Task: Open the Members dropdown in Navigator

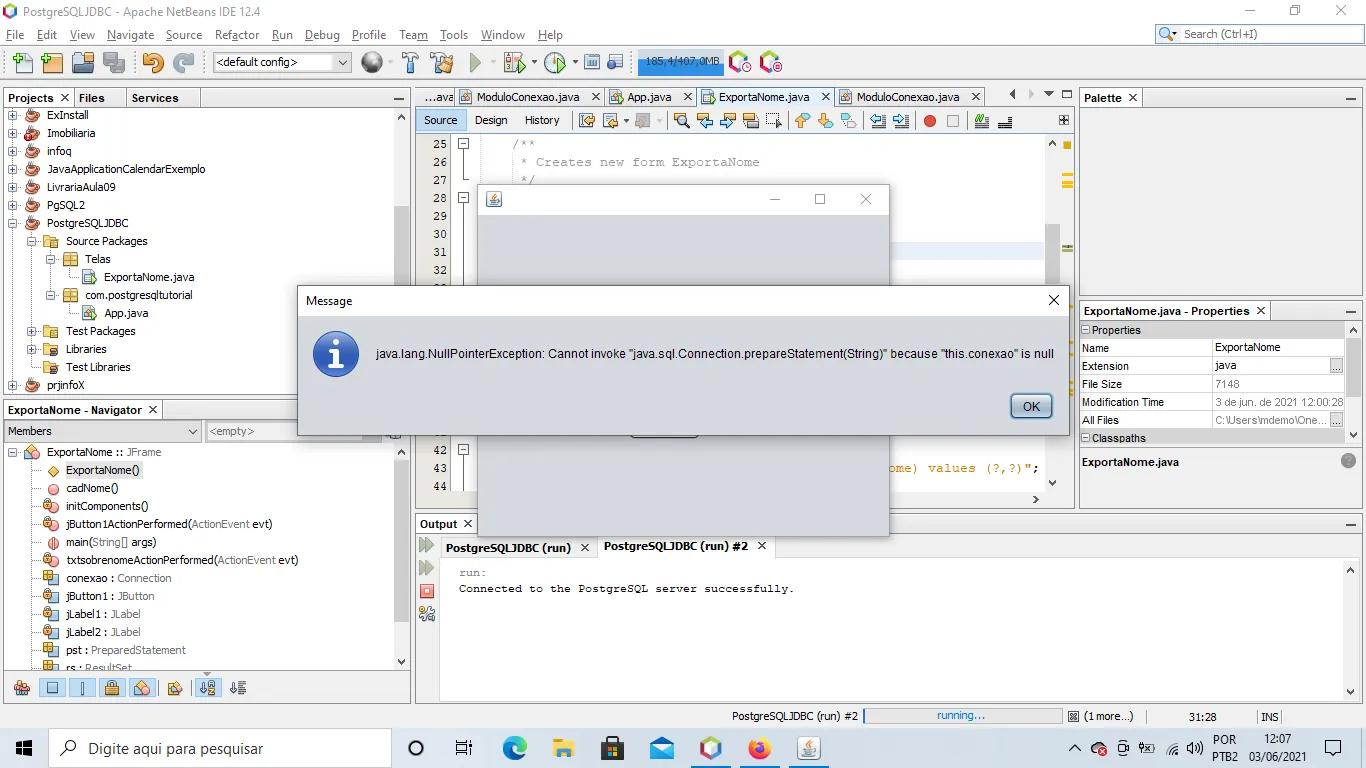Action: tap(103, 431)
